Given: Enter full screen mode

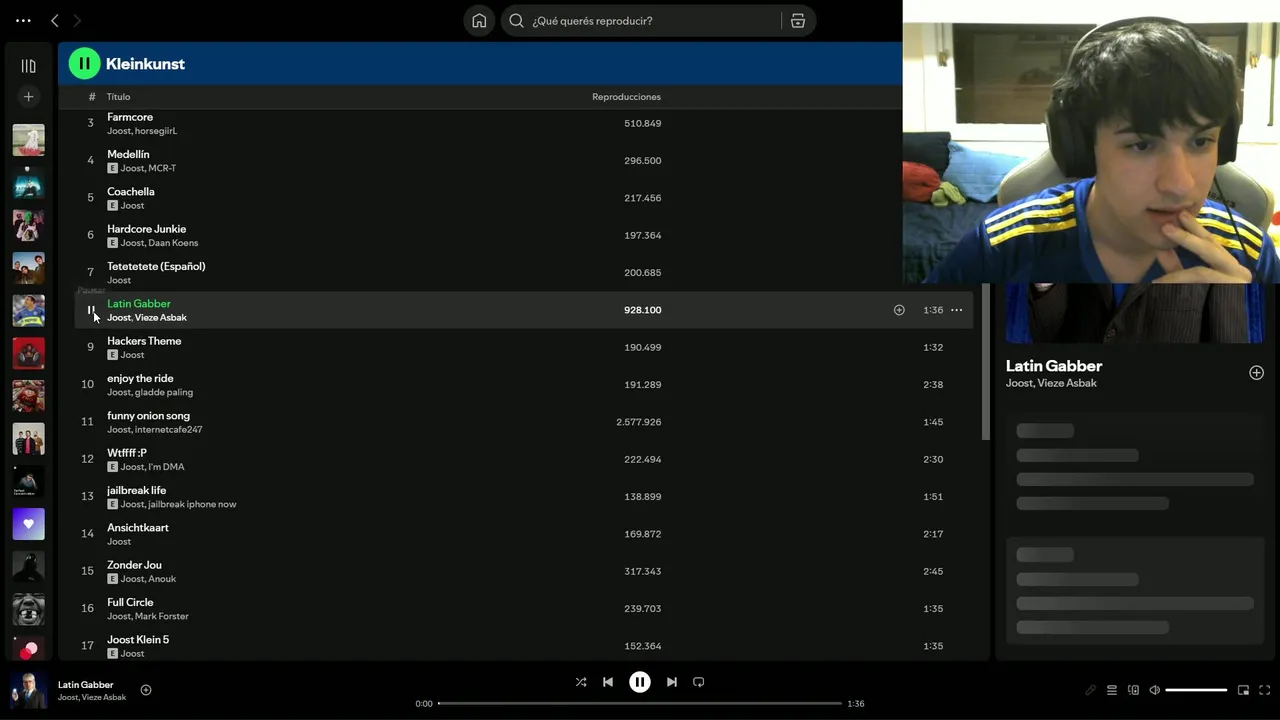Looking at the screenshot, I should [1264, 690].
